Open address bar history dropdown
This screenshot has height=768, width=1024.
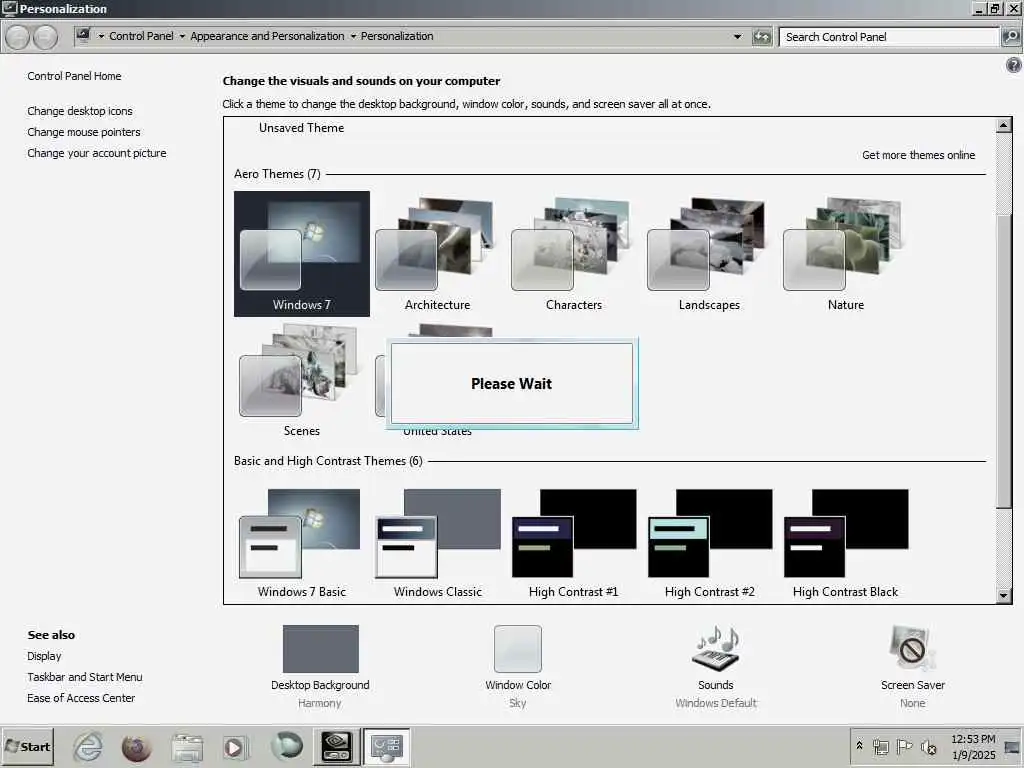(737, 37)
